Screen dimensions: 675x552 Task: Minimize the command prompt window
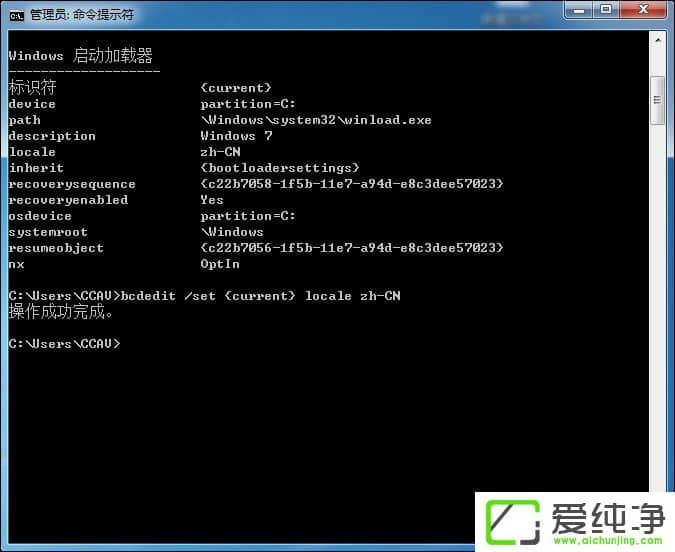tap(579, 10)
